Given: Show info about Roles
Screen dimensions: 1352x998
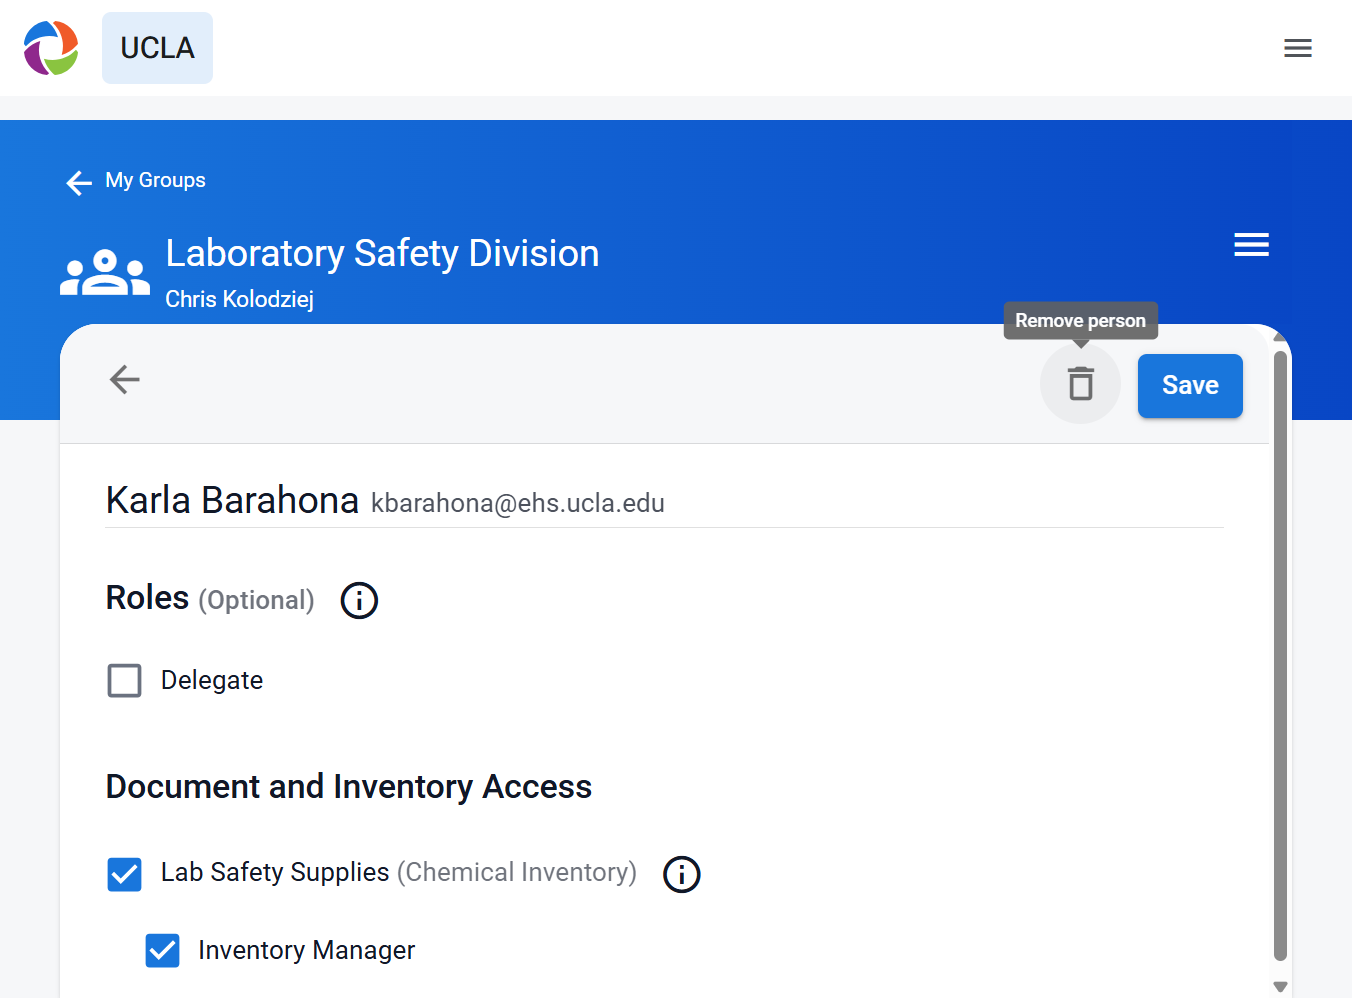Looking at the screenshot, I should [359, 600].
